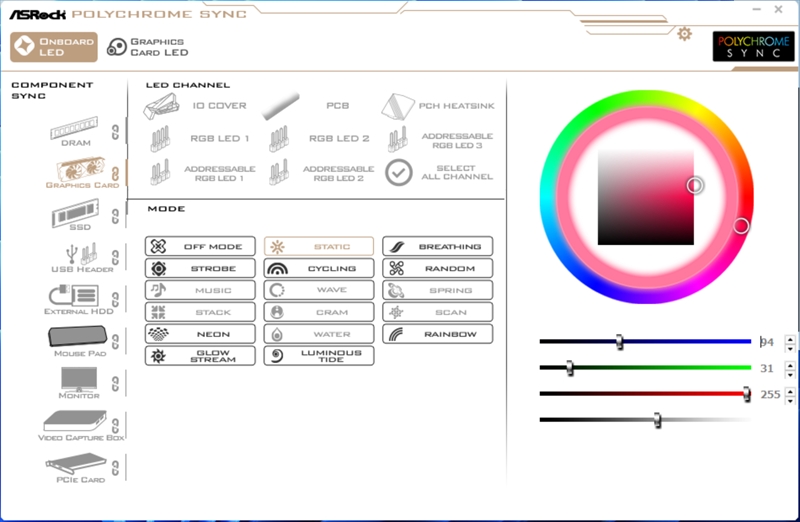Toggle the External HDD sync link
Image resolution: width=800 pixels, height=522 pixels.
pyautogui.click(x=115, y=300)
